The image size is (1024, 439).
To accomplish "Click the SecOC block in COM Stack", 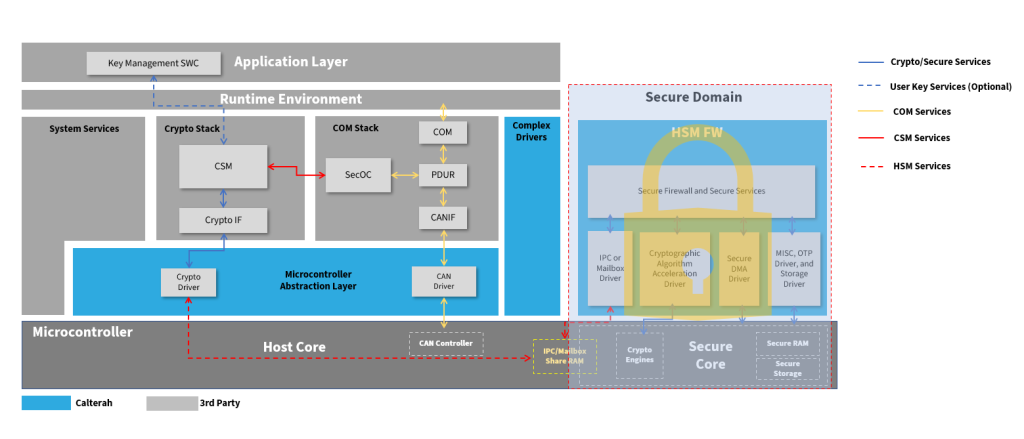I will point(358,175).
